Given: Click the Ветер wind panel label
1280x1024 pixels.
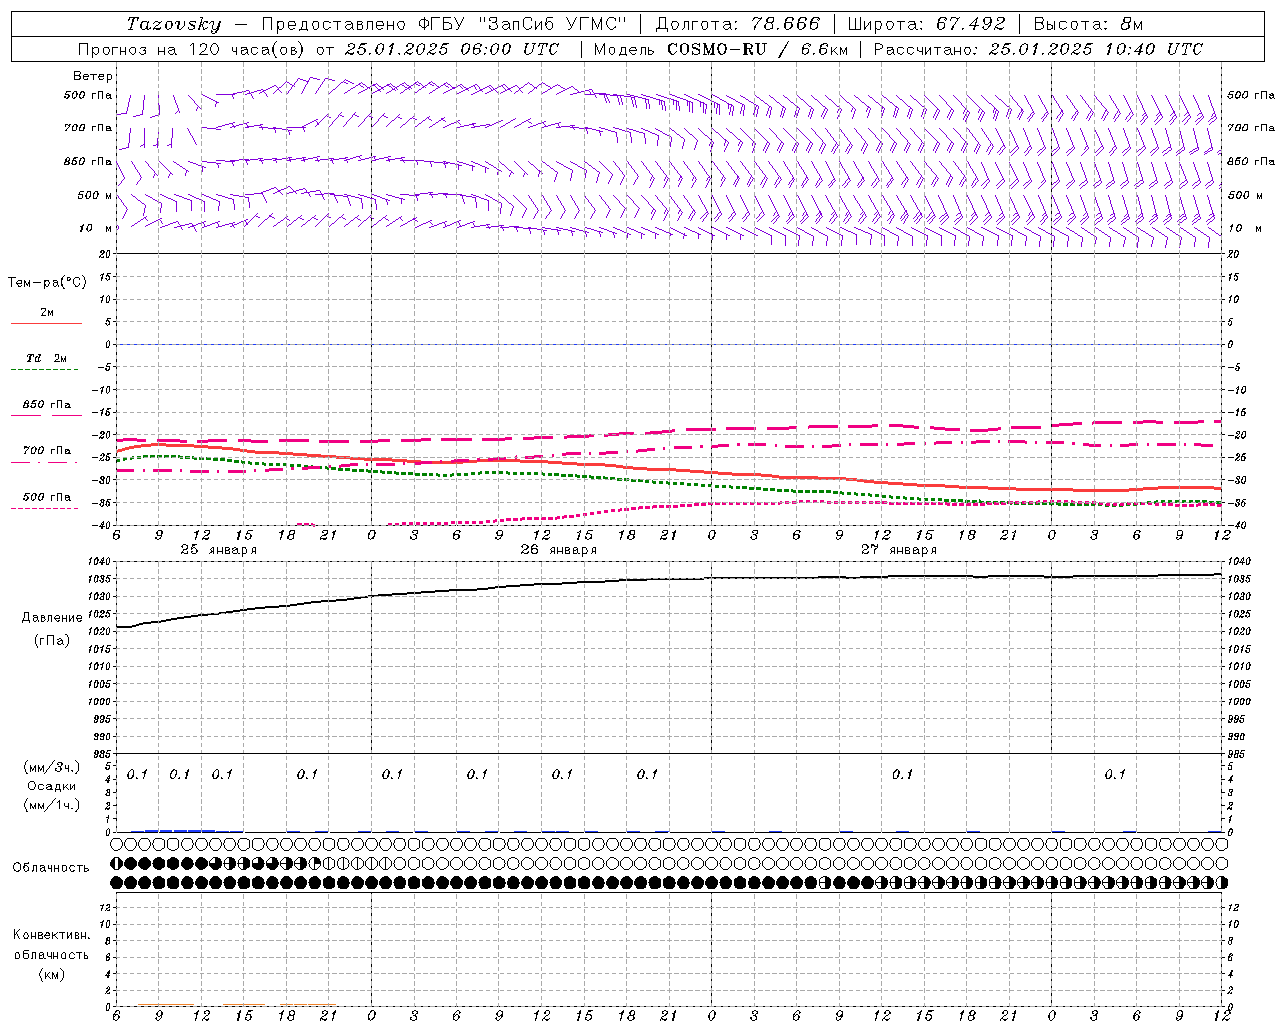Looking at the screenshot, I should (x=93, y=76).
